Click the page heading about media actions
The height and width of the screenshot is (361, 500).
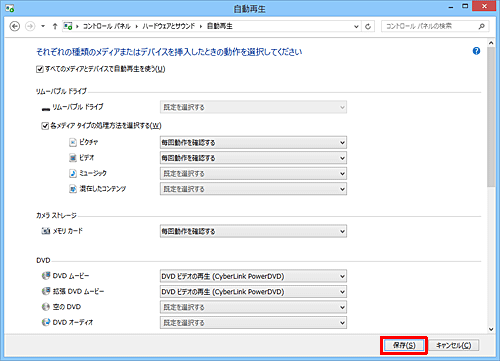[169, 52]
